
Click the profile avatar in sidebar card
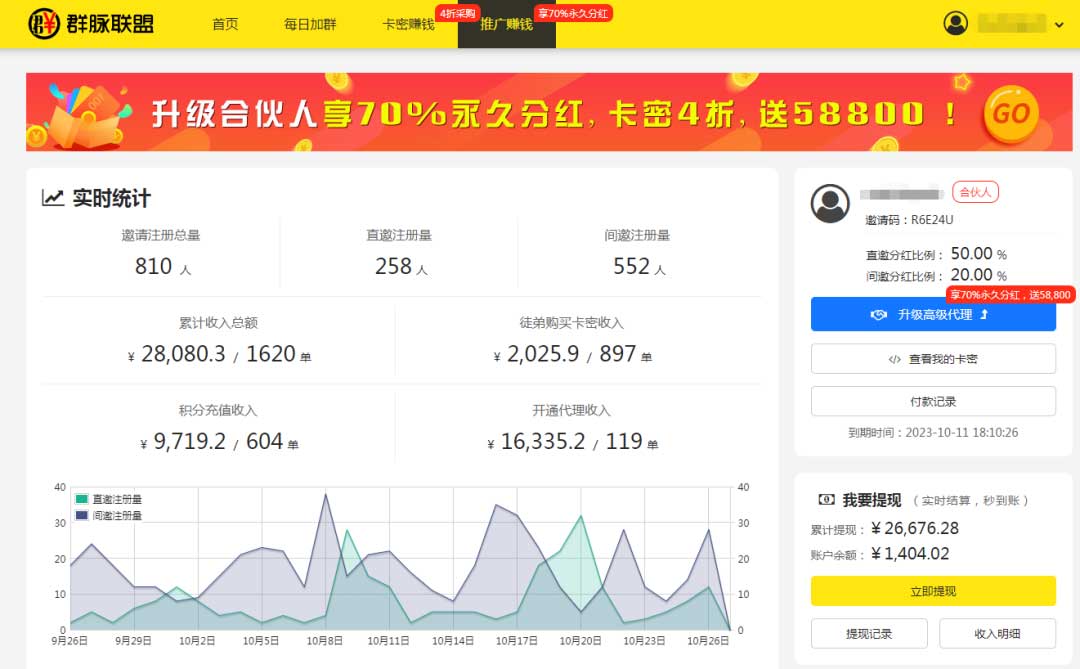(x=830, y=204)
